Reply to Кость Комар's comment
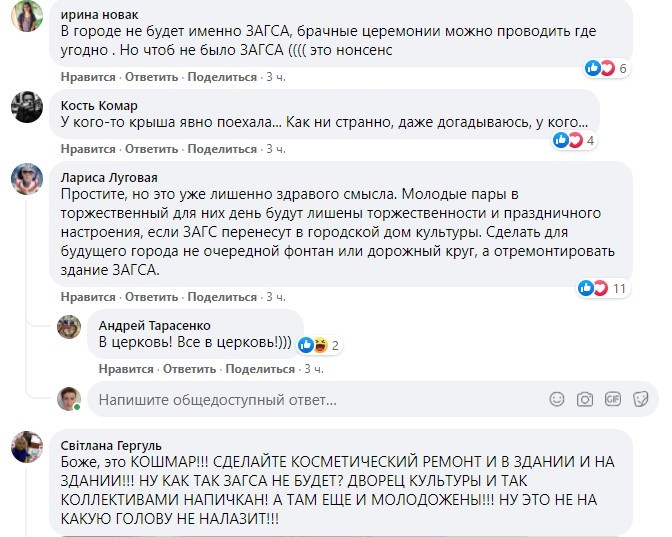 point(150,149)
